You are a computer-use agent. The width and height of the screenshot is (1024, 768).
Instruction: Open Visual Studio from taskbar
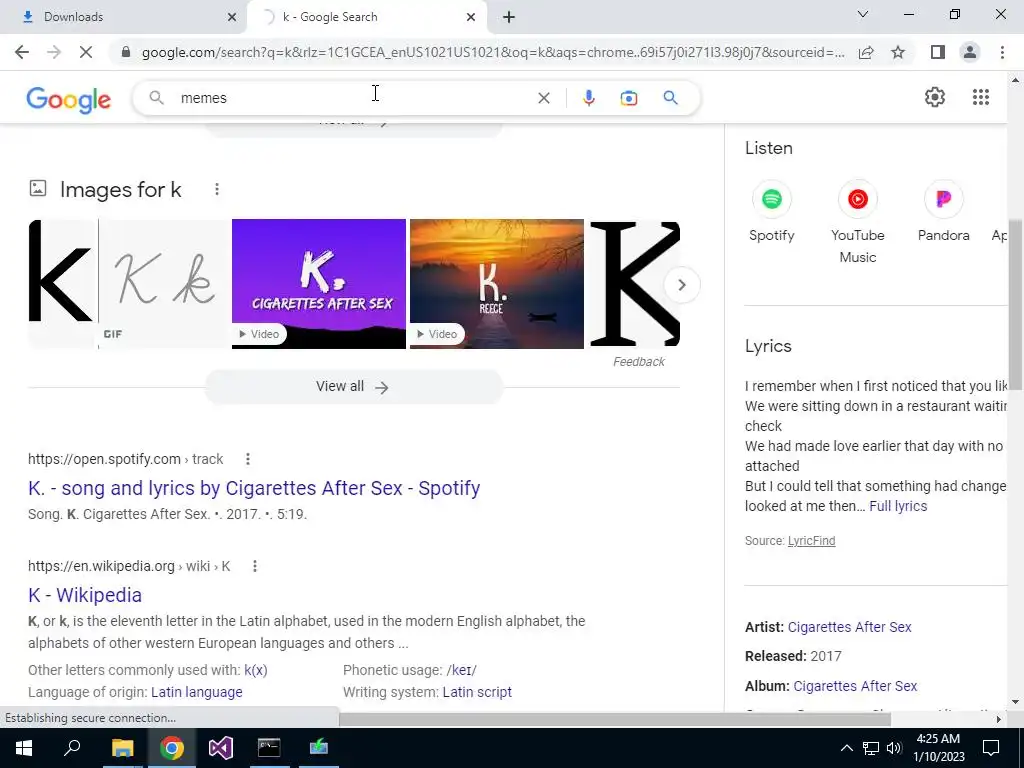(220, 748)
